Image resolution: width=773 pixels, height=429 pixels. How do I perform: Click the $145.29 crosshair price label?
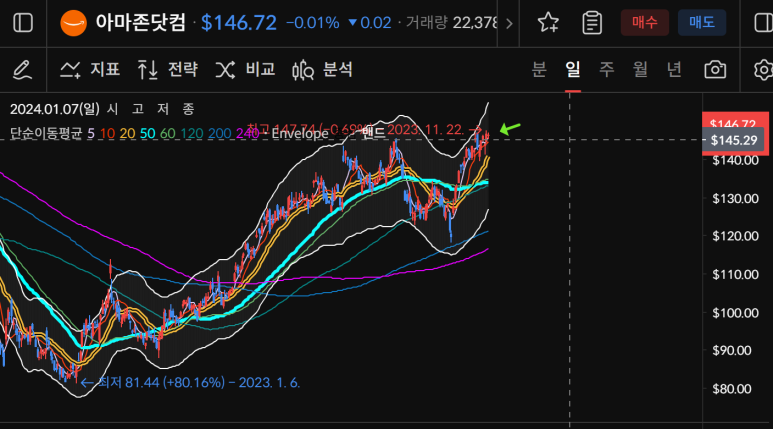point(734,140)
